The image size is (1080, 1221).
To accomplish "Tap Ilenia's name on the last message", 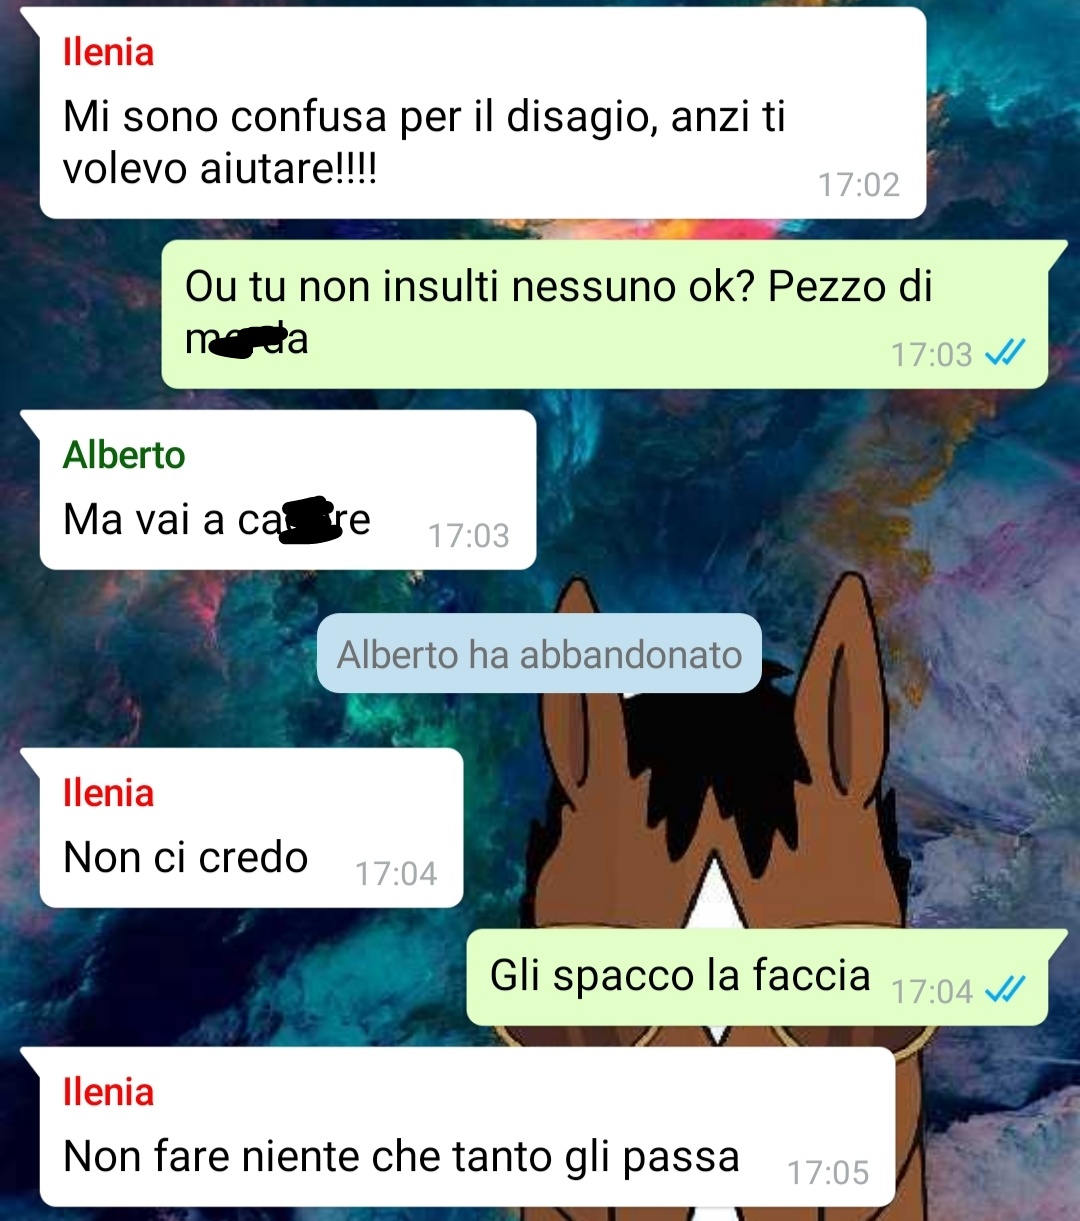I will [x=108, y=1092].
